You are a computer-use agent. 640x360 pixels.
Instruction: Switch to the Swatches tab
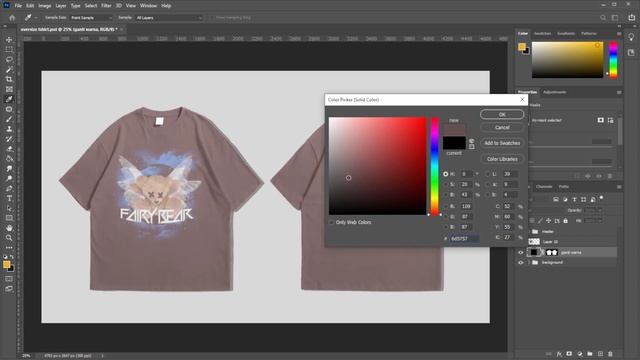point(542,33)
